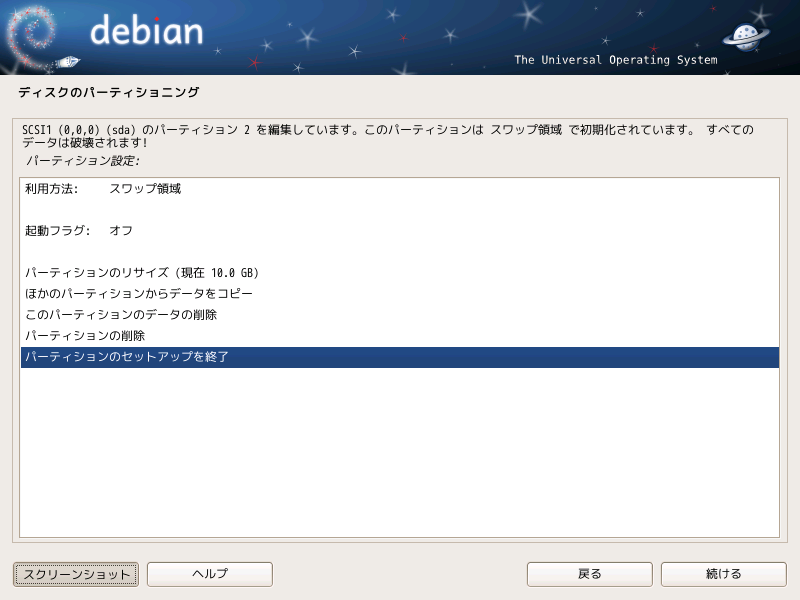The height and width of the screenshot is (600, 800).
Task: Click the ディスクのパーティショニング heading
Action: click(109, 92)
